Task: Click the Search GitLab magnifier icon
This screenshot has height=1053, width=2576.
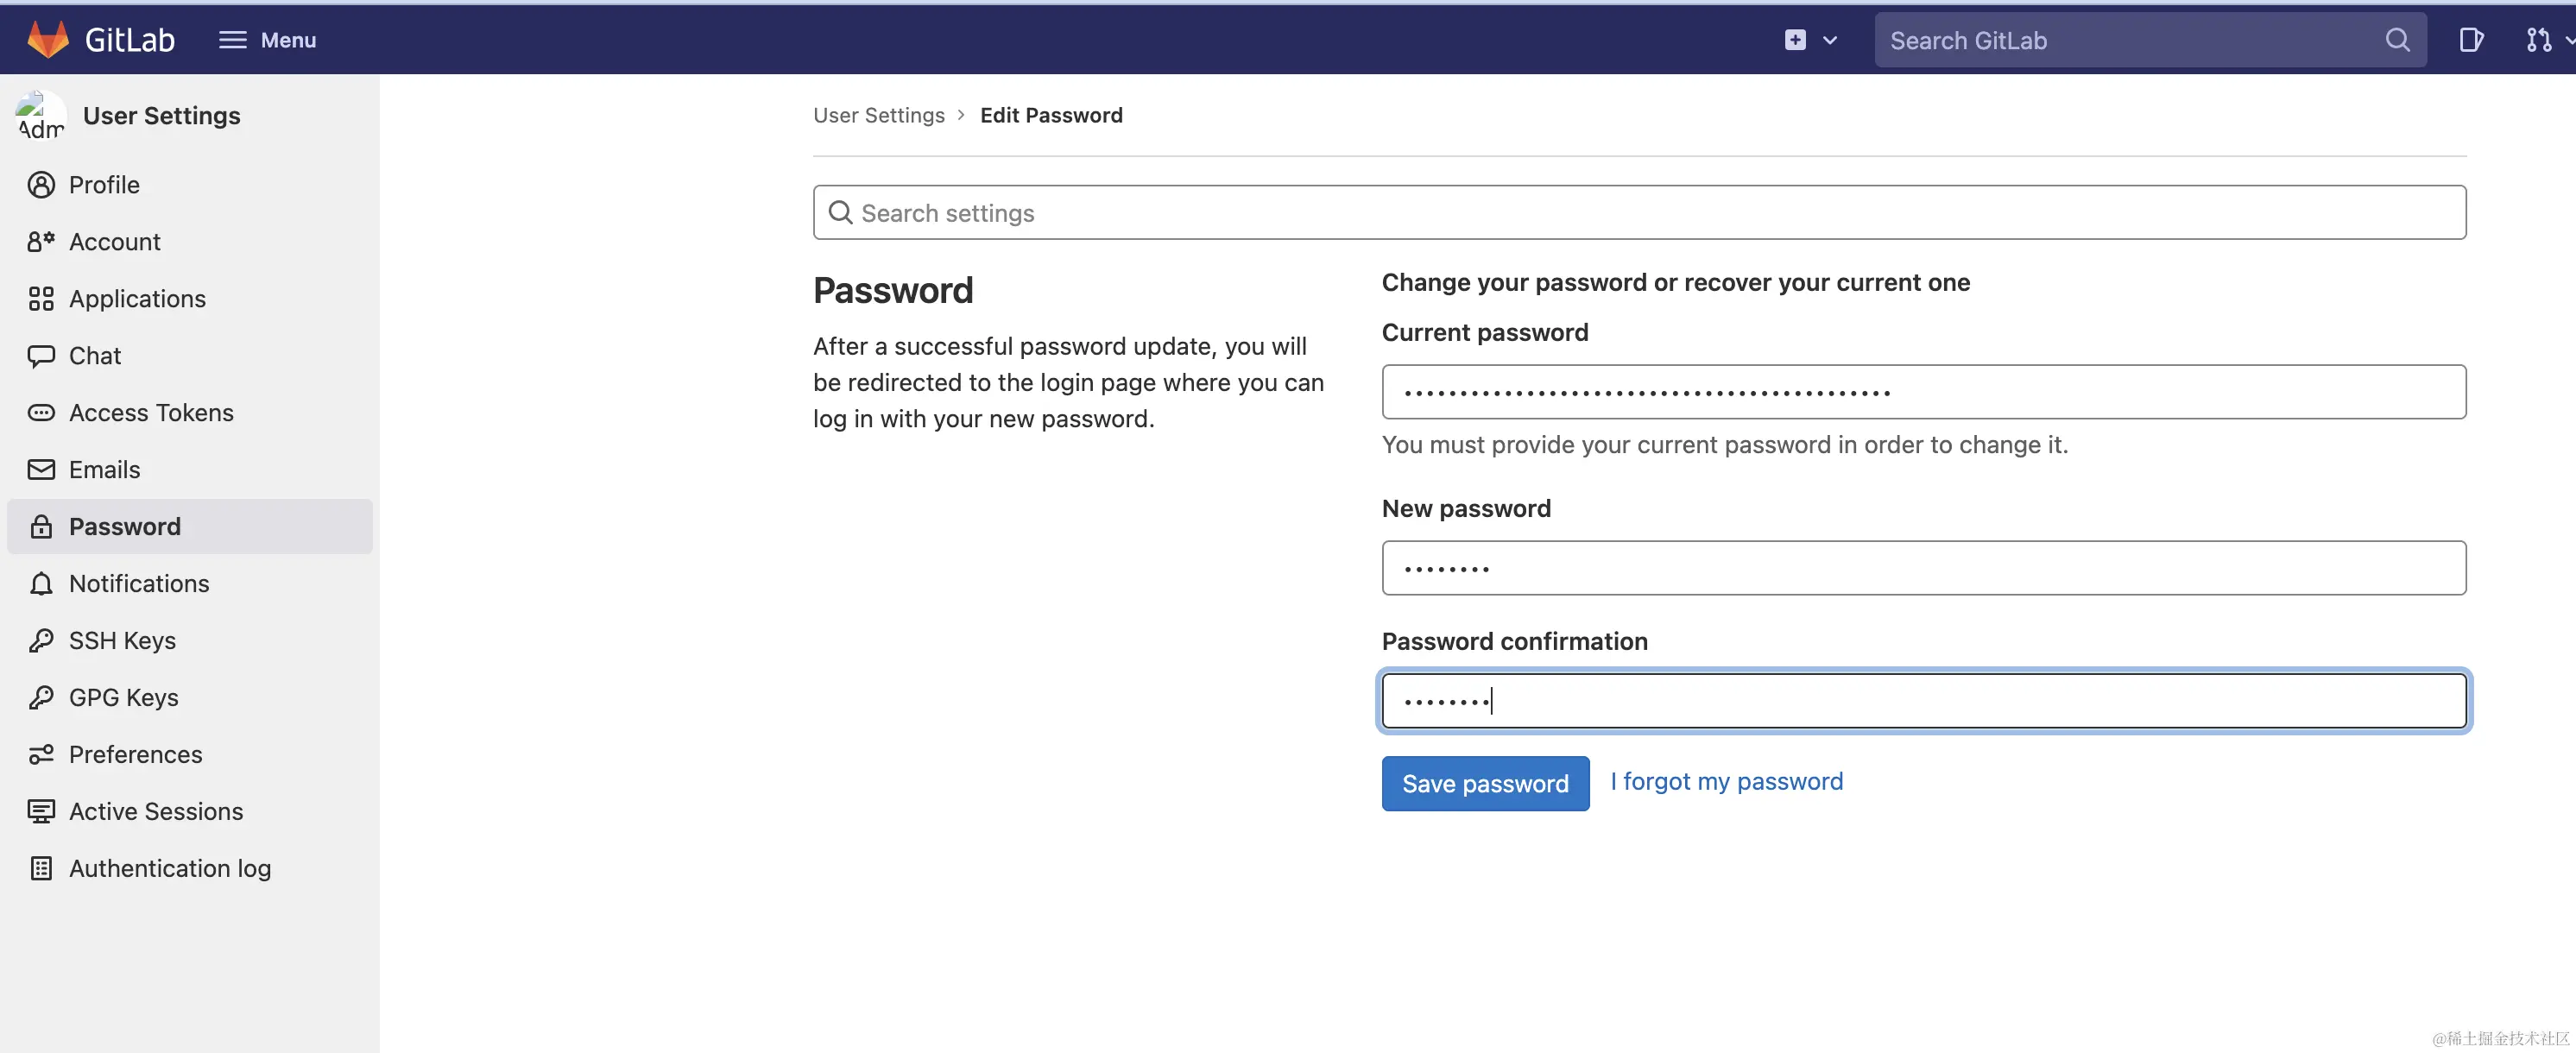Action: (x=2397, y=40)
